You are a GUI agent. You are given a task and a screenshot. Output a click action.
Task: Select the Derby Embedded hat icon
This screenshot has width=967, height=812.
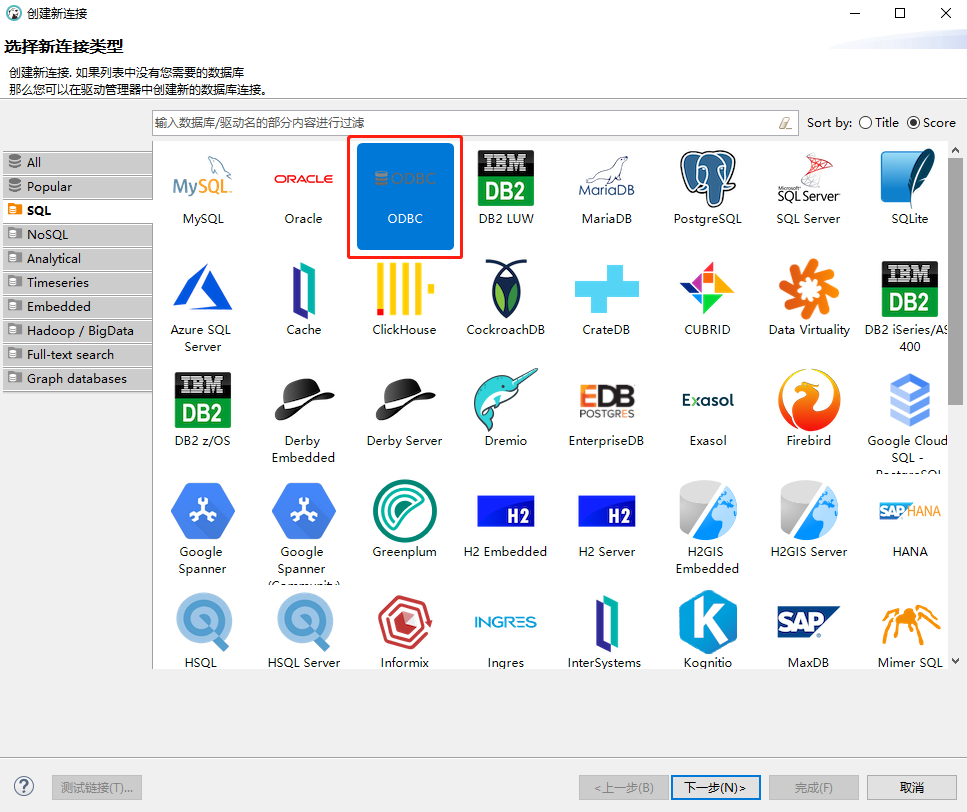point(303,400)
